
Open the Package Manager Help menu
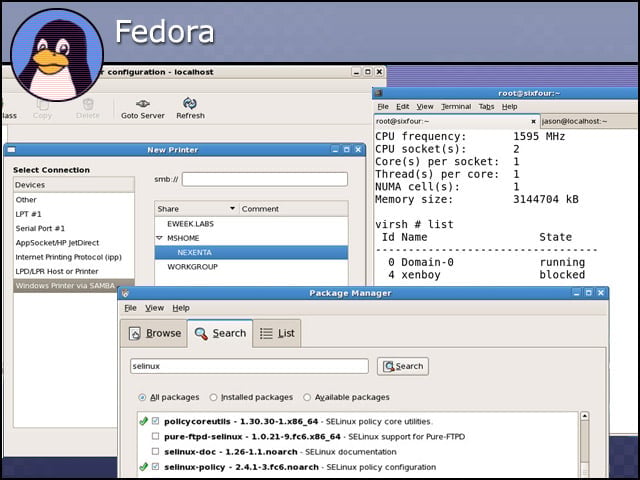181,308
